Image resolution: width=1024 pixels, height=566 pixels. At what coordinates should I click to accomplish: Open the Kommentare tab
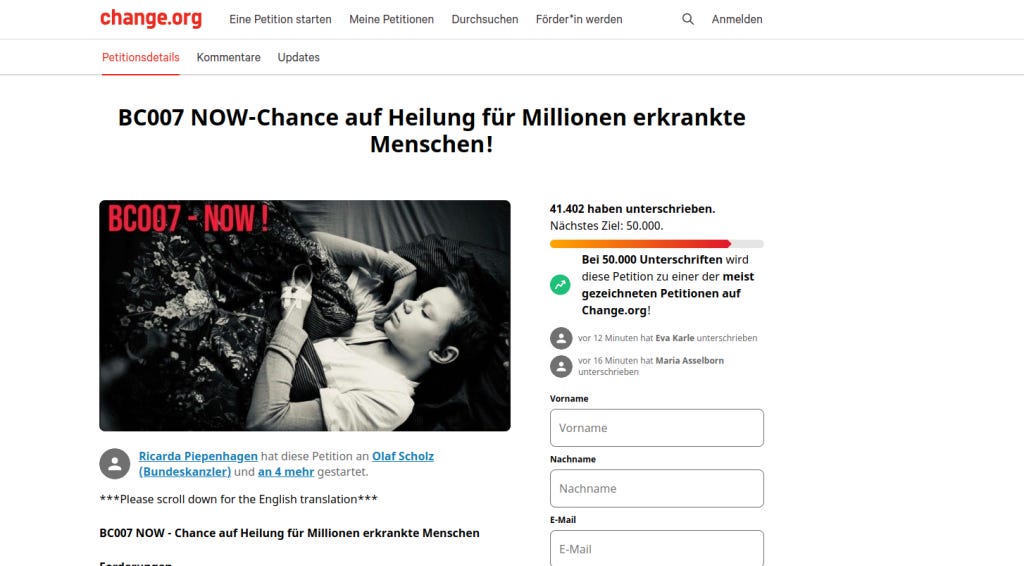coord(229,57)
